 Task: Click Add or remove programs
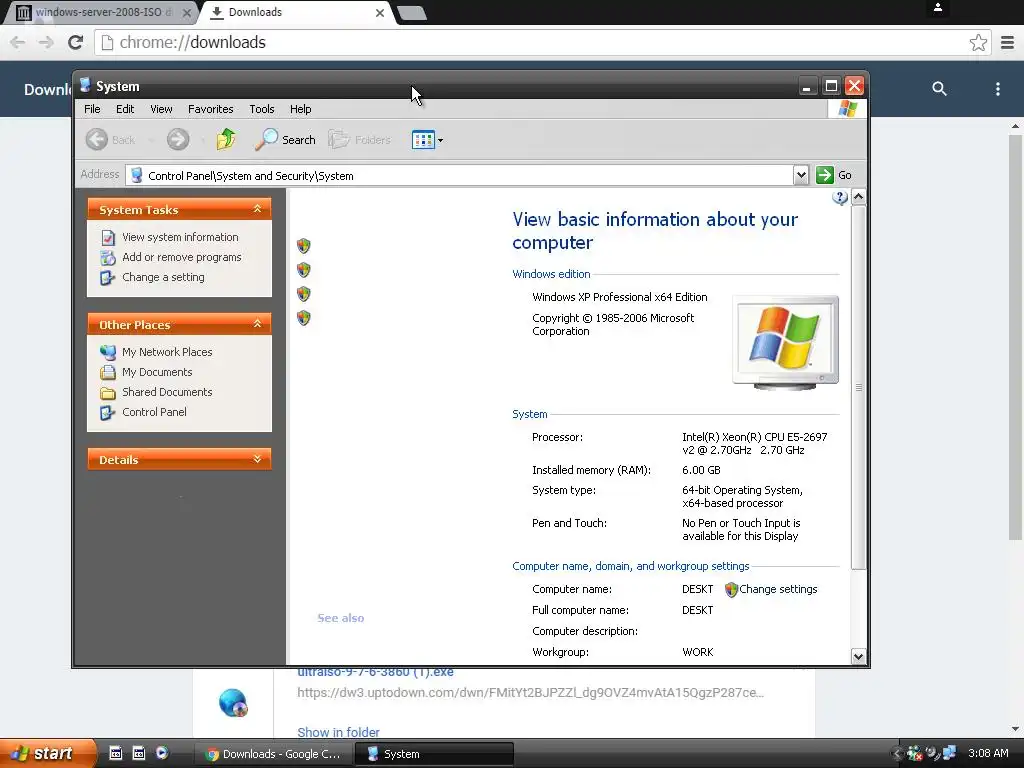pos(182,257)
